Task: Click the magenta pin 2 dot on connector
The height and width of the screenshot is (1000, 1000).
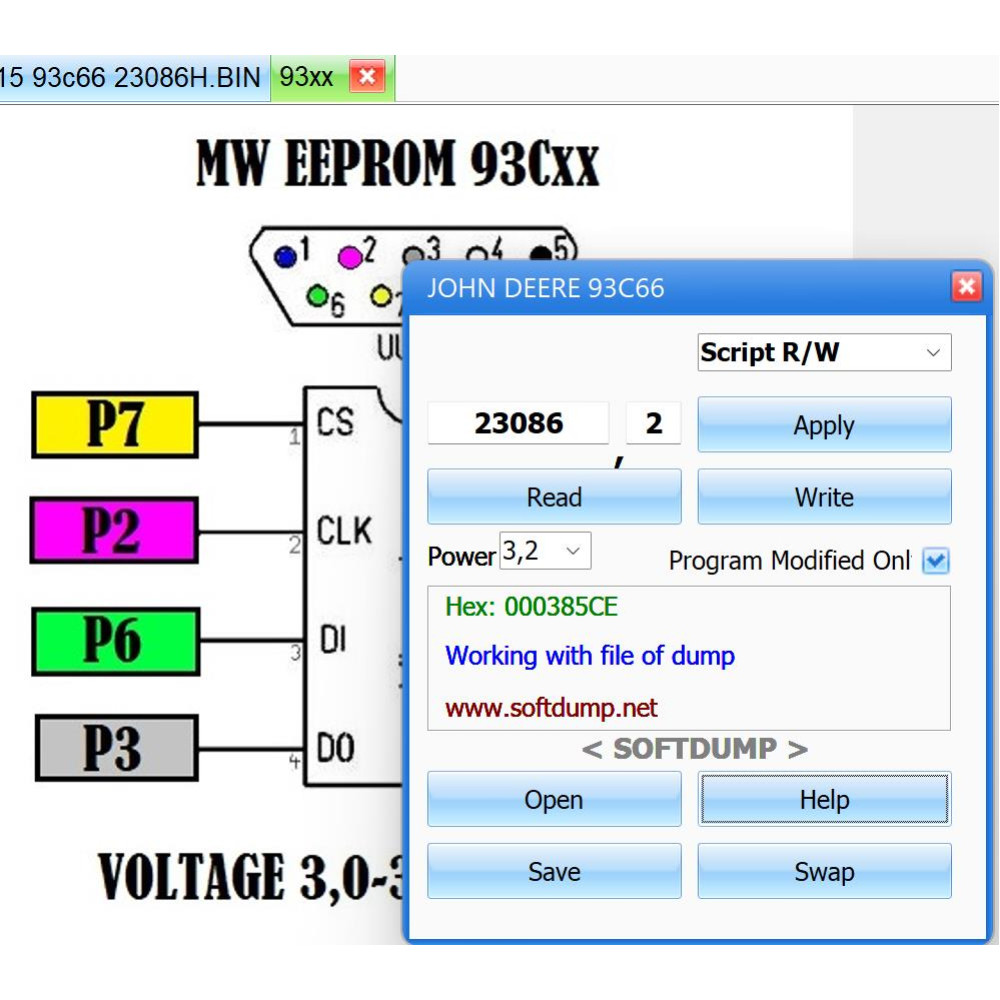Action: click(349, 257)
